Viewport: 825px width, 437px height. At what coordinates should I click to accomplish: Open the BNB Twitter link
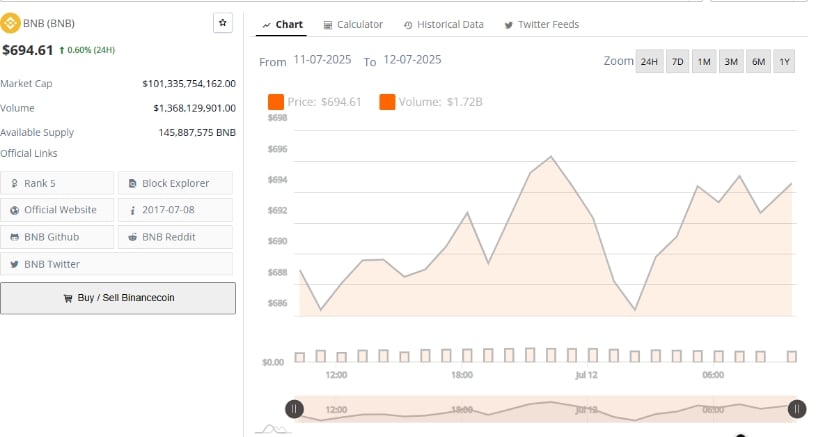116,264
